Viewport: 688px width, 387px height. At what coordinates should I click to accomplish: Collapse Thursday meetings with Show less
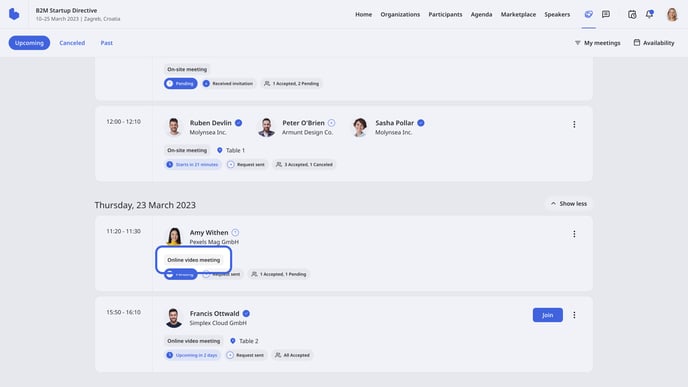coord(569,204)
